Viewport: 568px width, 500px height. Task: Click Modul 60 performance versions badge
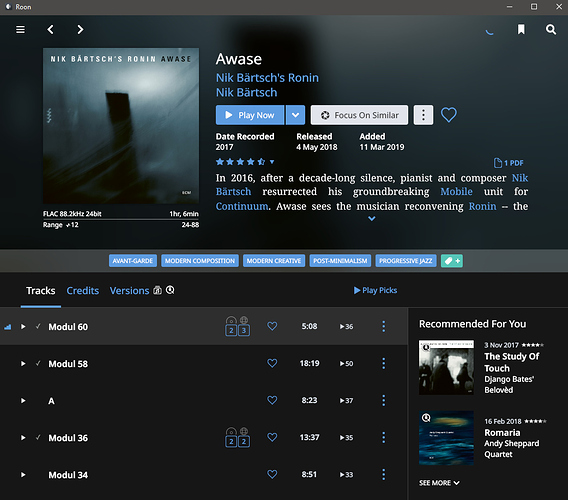coord(237,326)
